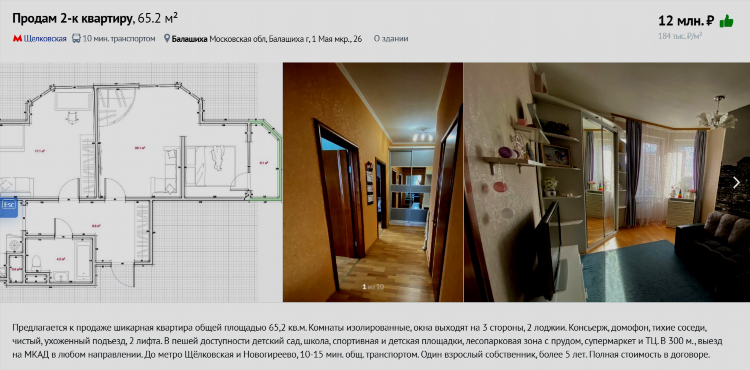
Task: Click the red metro M icon
Action: click(17, 39)
